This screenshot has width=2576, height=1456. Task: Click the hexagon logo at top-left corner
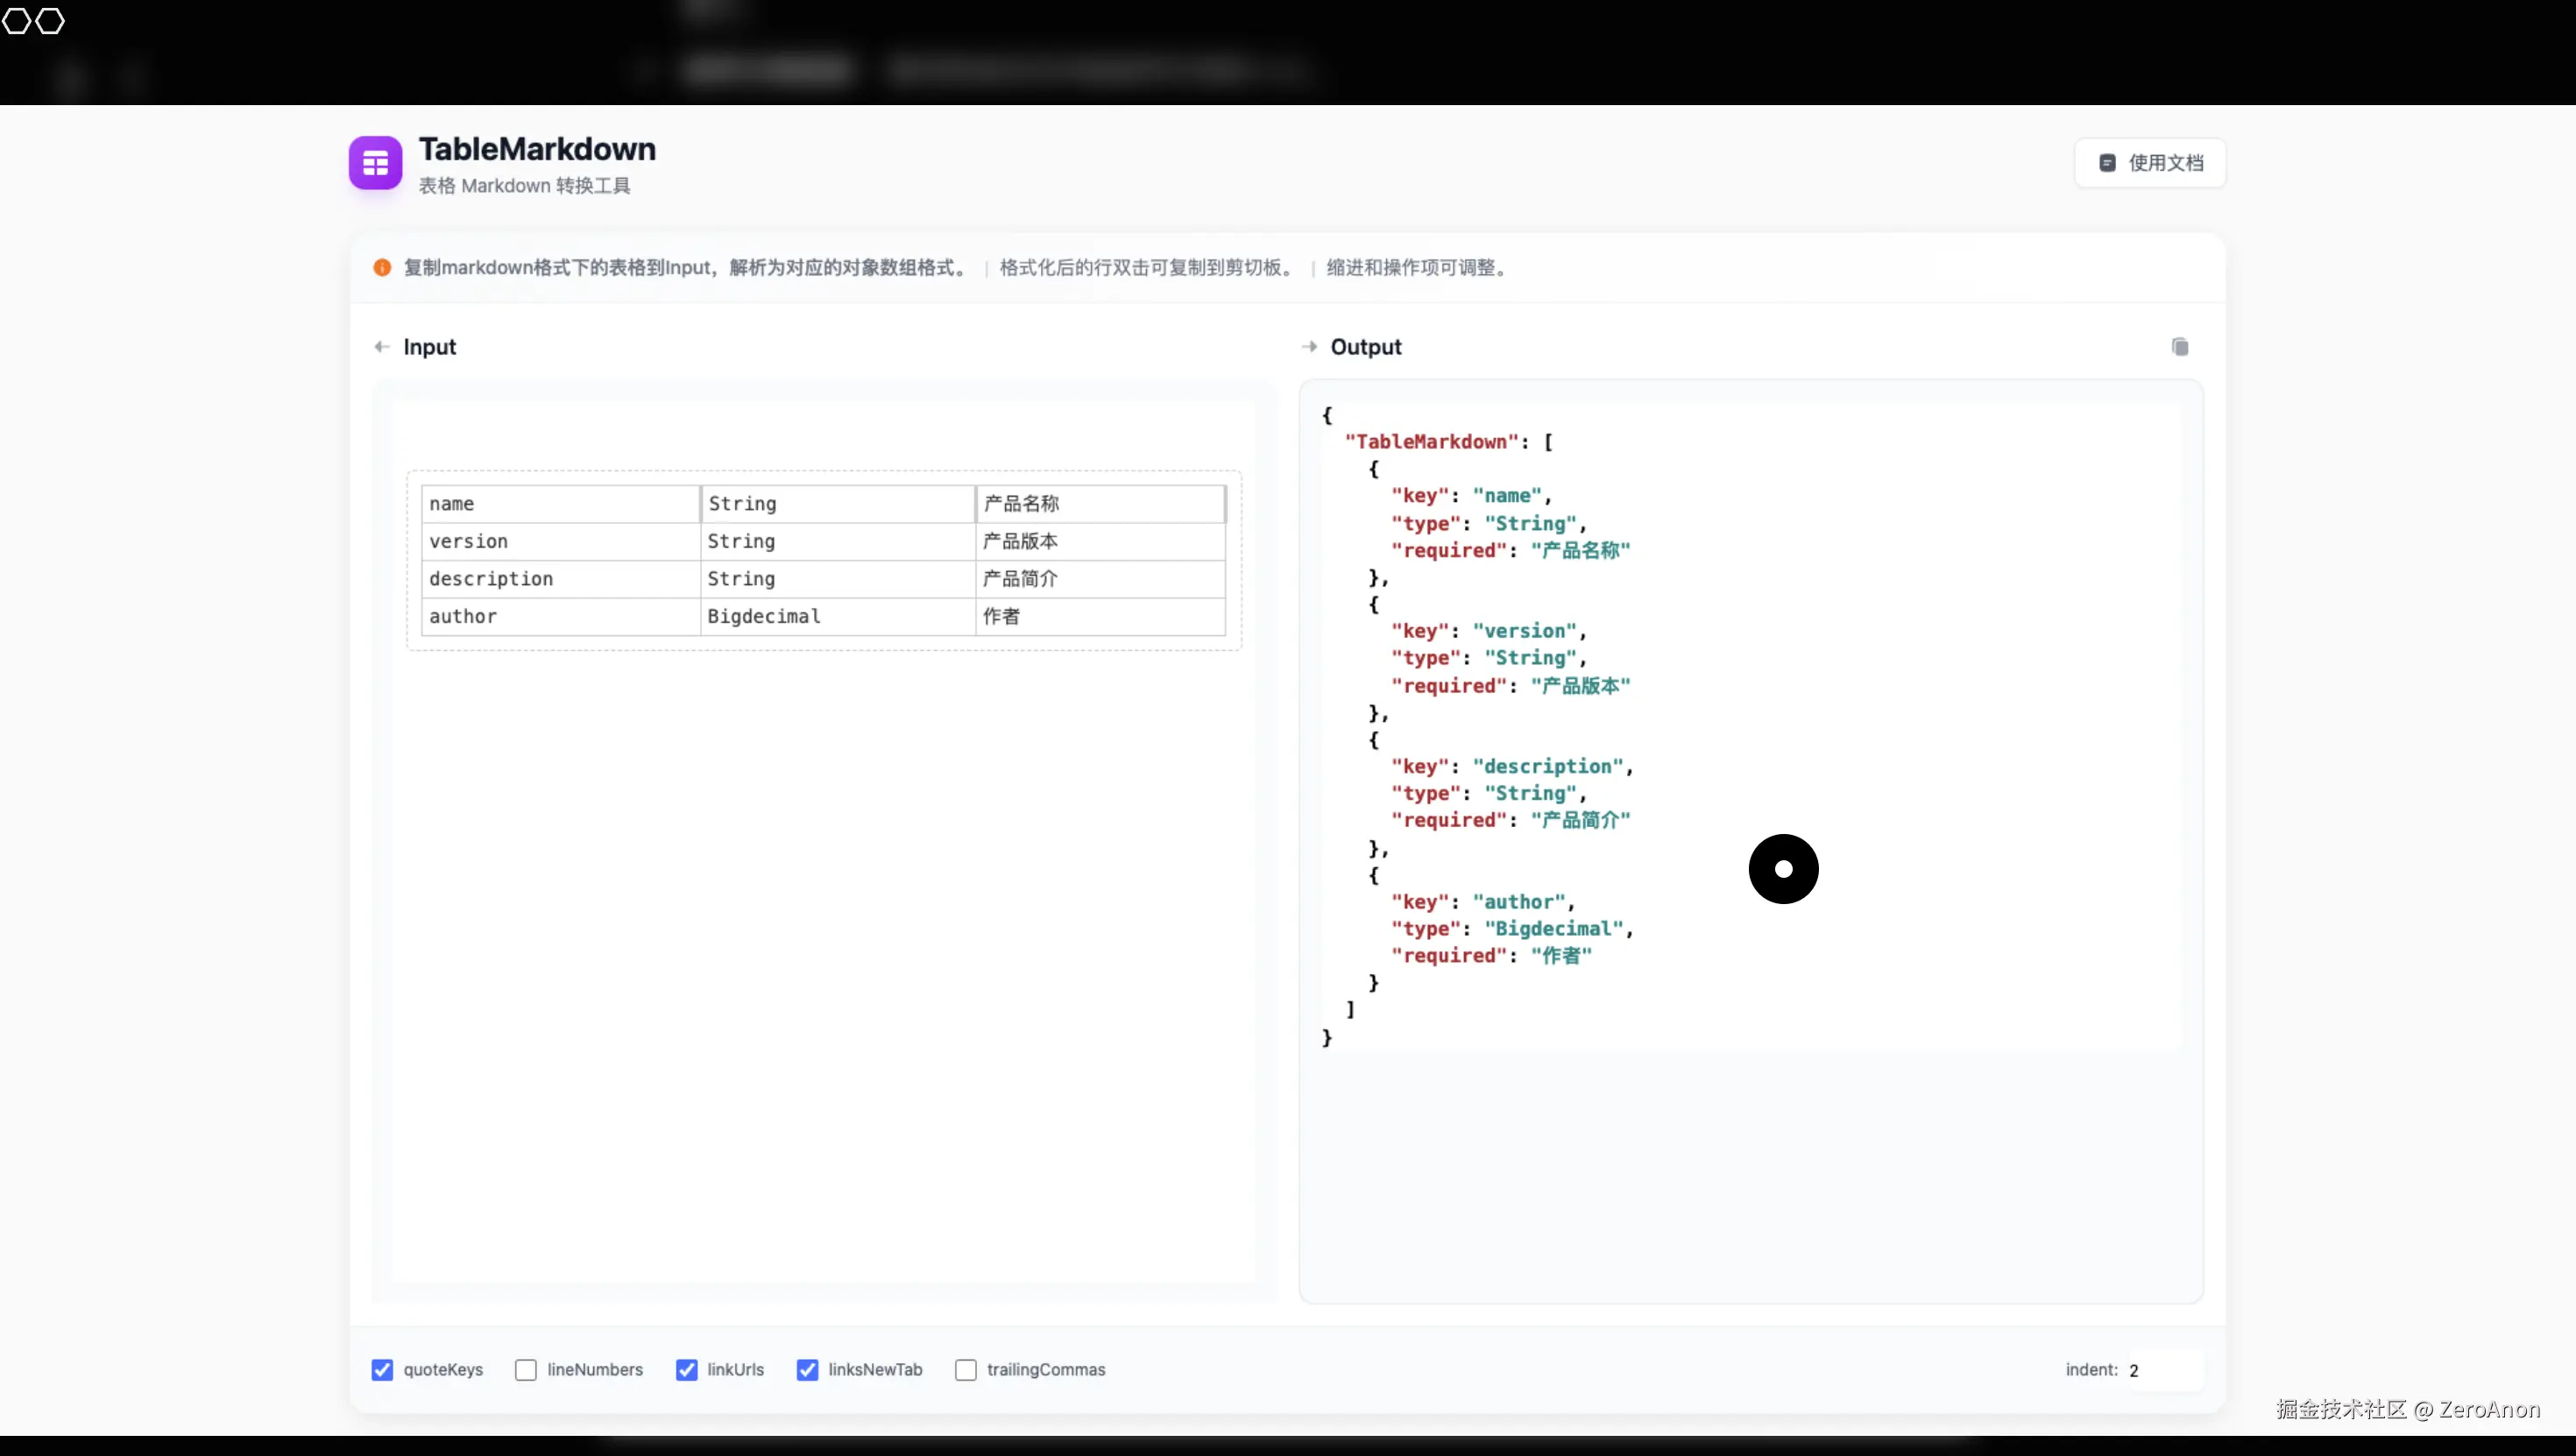33,21
